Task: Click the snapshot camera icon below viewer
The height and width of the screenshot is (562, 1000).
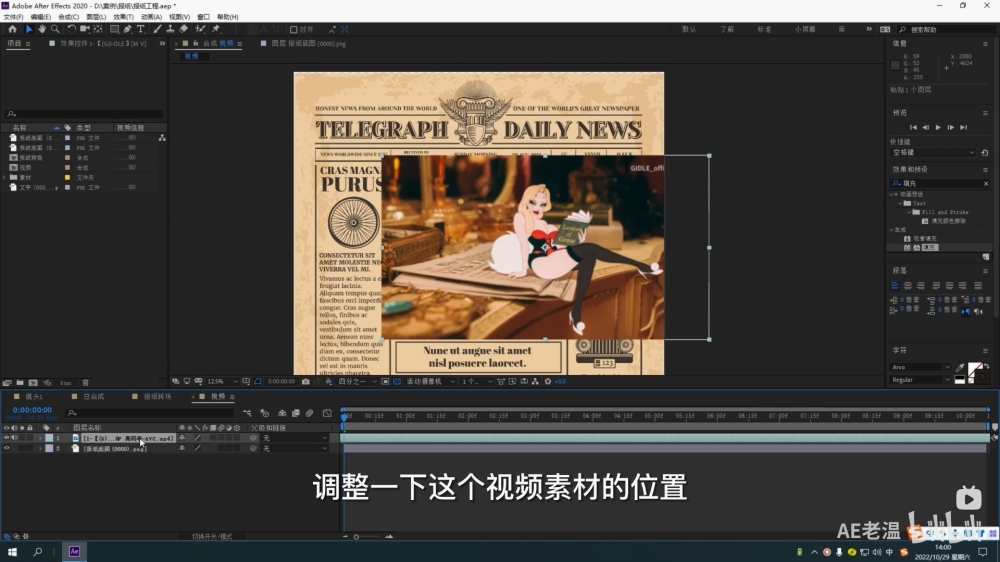Action: [305, 381]
